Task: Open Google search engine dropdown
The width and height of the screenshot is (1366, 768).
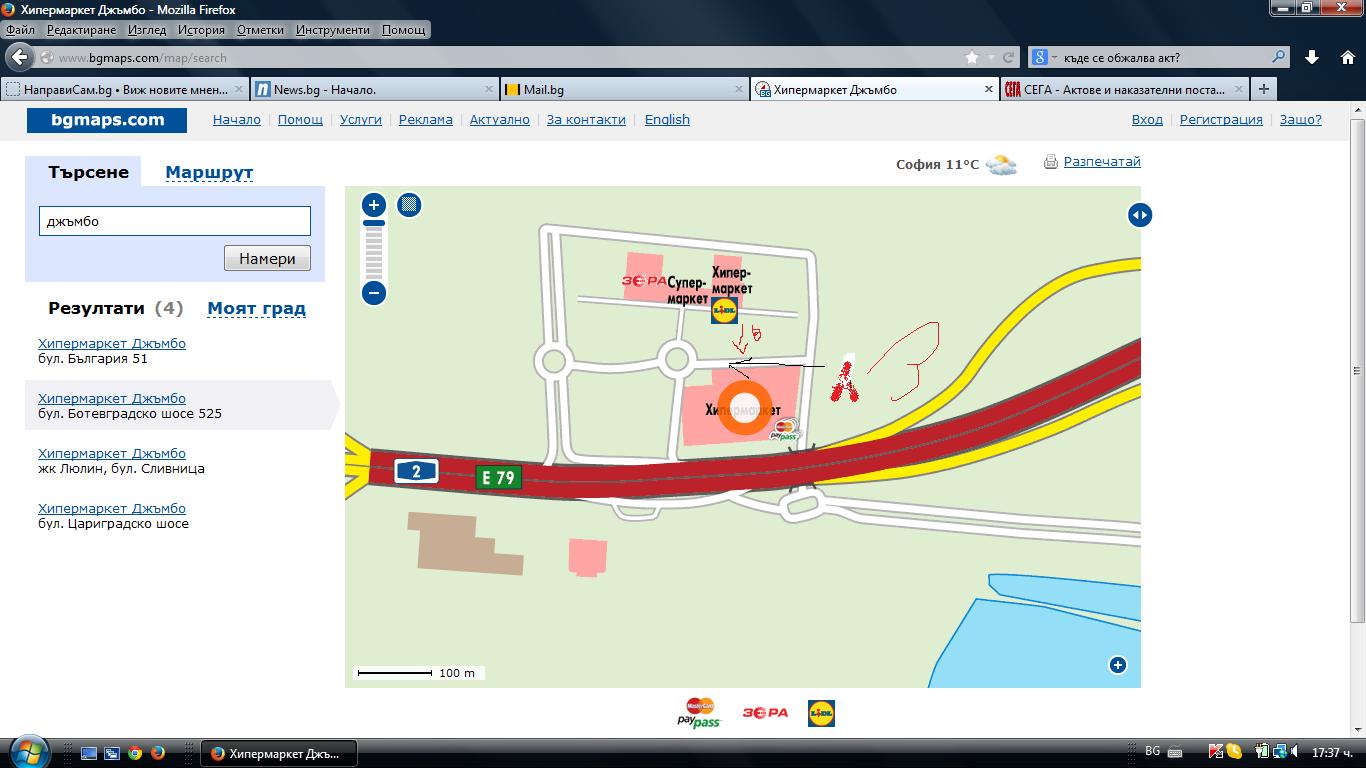Action: coord(1044,58)
